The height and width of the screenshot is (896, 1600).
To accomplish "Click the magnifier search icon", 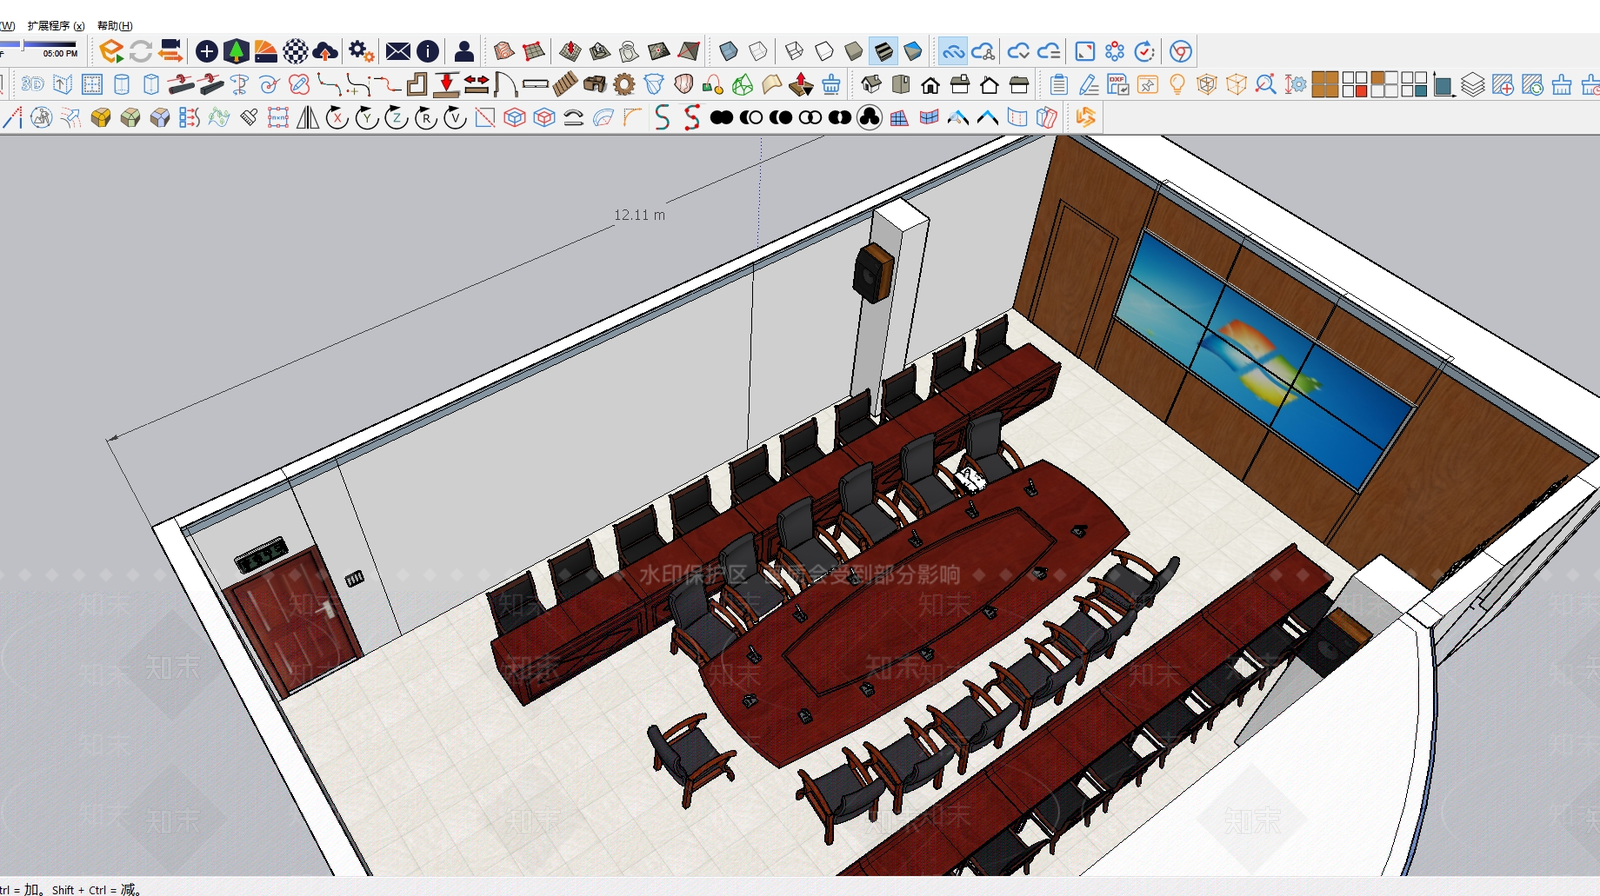I will [1265, 85].
